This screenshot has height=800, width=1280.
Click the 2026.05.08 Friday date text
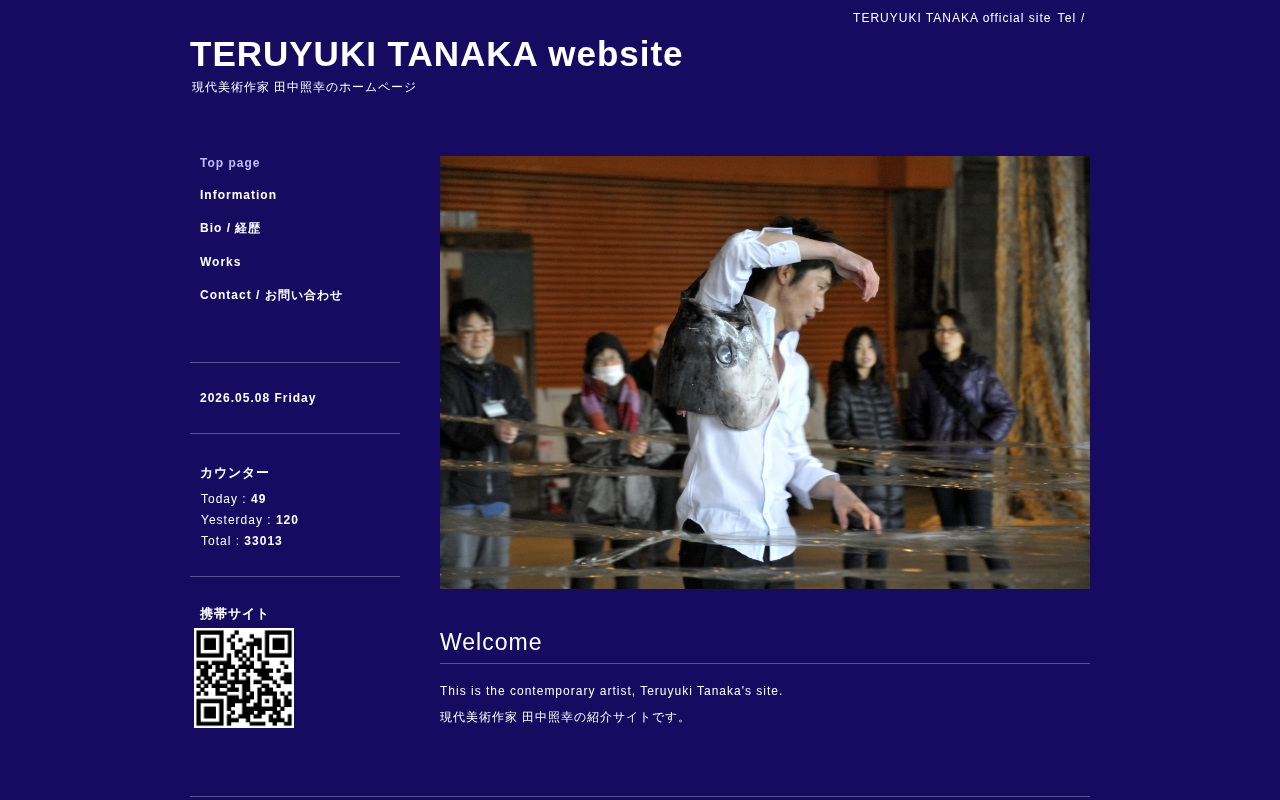[258, 398]
